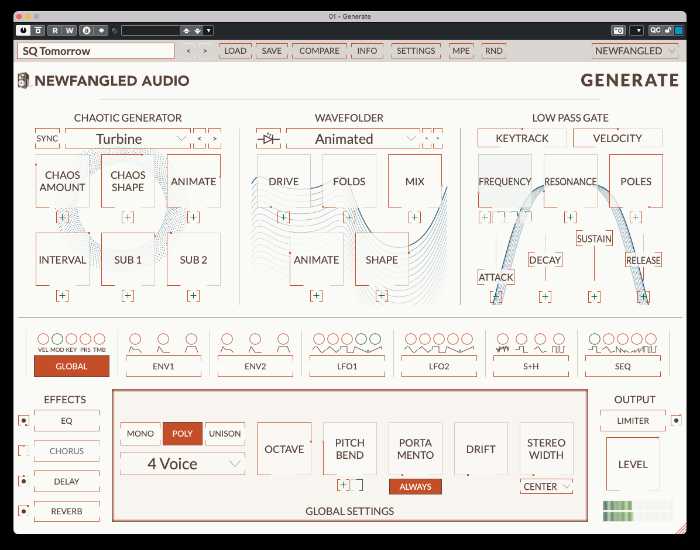This screenshot has width=700, height=550.
Task: Open modulation [+] under DRIVE knob
Action: (x=283, y=217)
